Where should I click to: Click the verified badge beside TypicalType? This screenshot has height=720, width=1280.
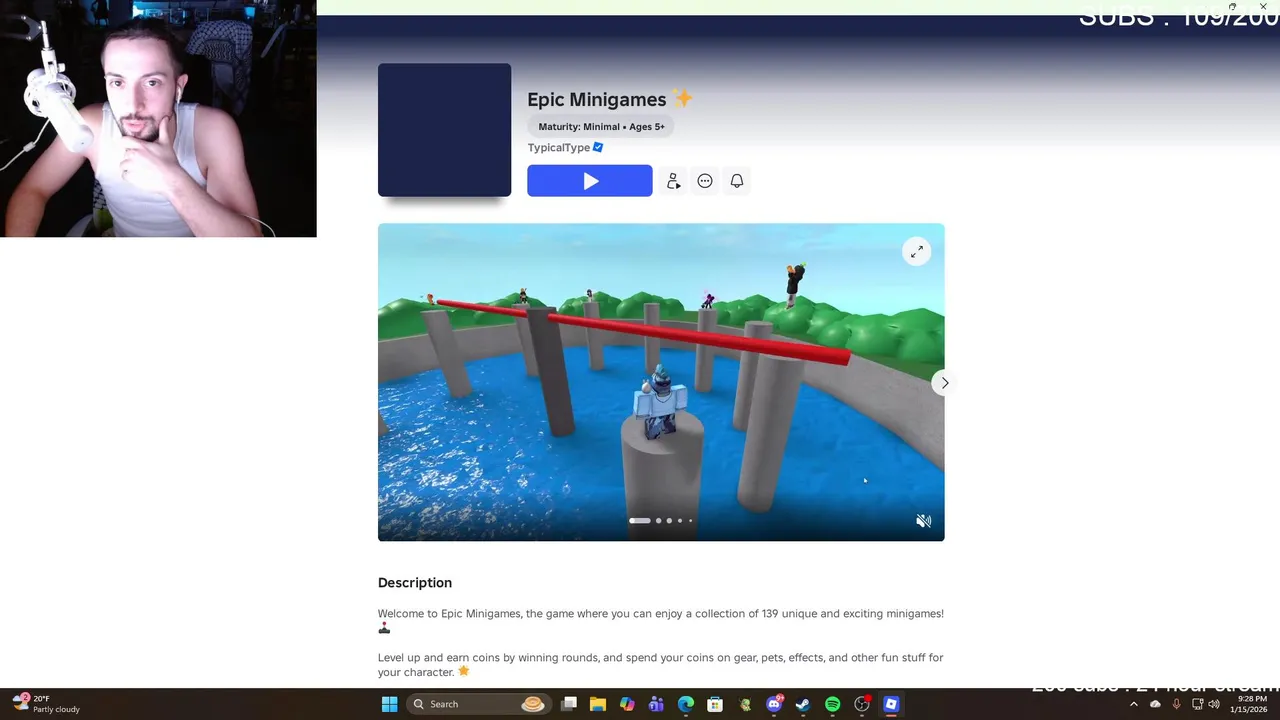pos(598,147)
